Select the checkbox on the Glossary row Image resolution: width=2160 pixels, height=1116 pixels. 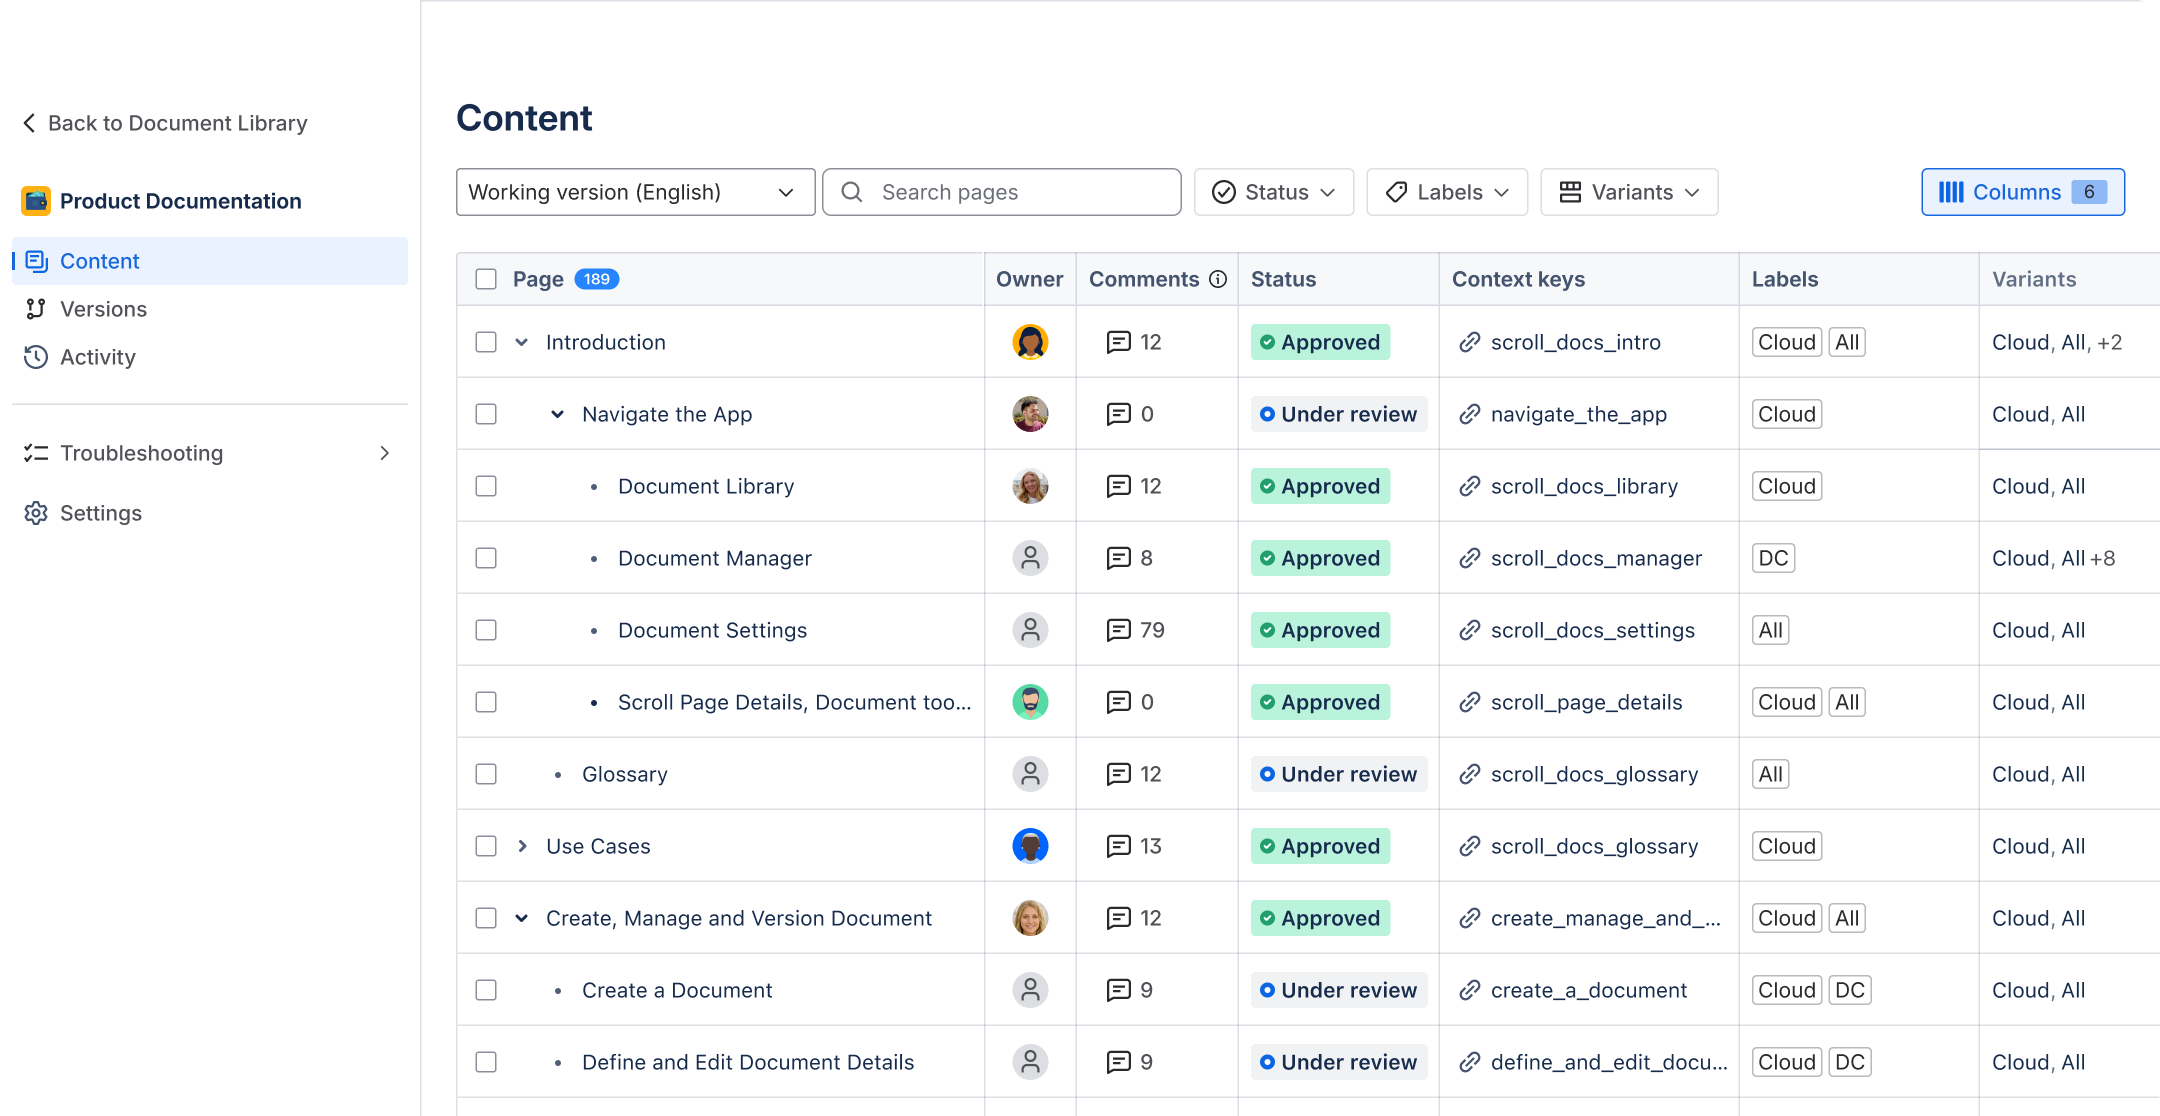click(486, 774)
